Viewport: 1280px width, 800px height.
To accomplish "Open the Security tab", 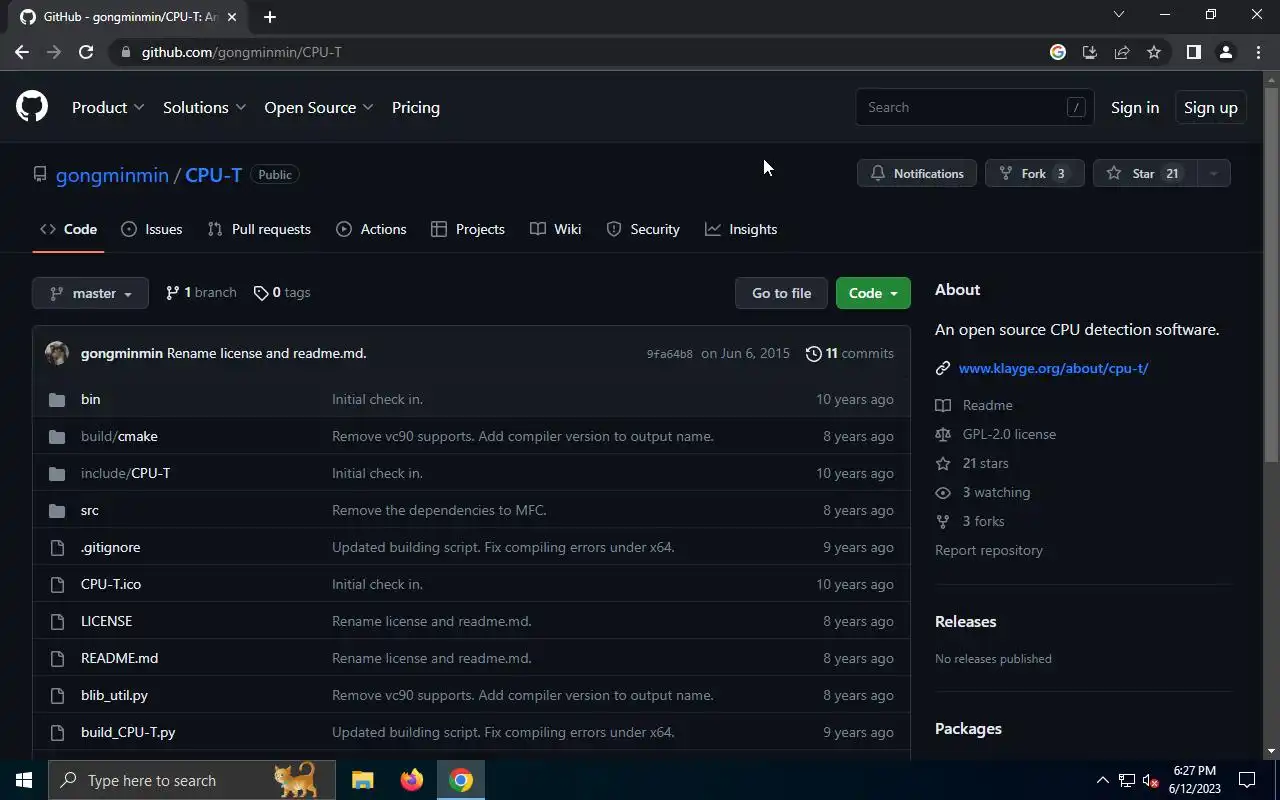I will point(643,229).
